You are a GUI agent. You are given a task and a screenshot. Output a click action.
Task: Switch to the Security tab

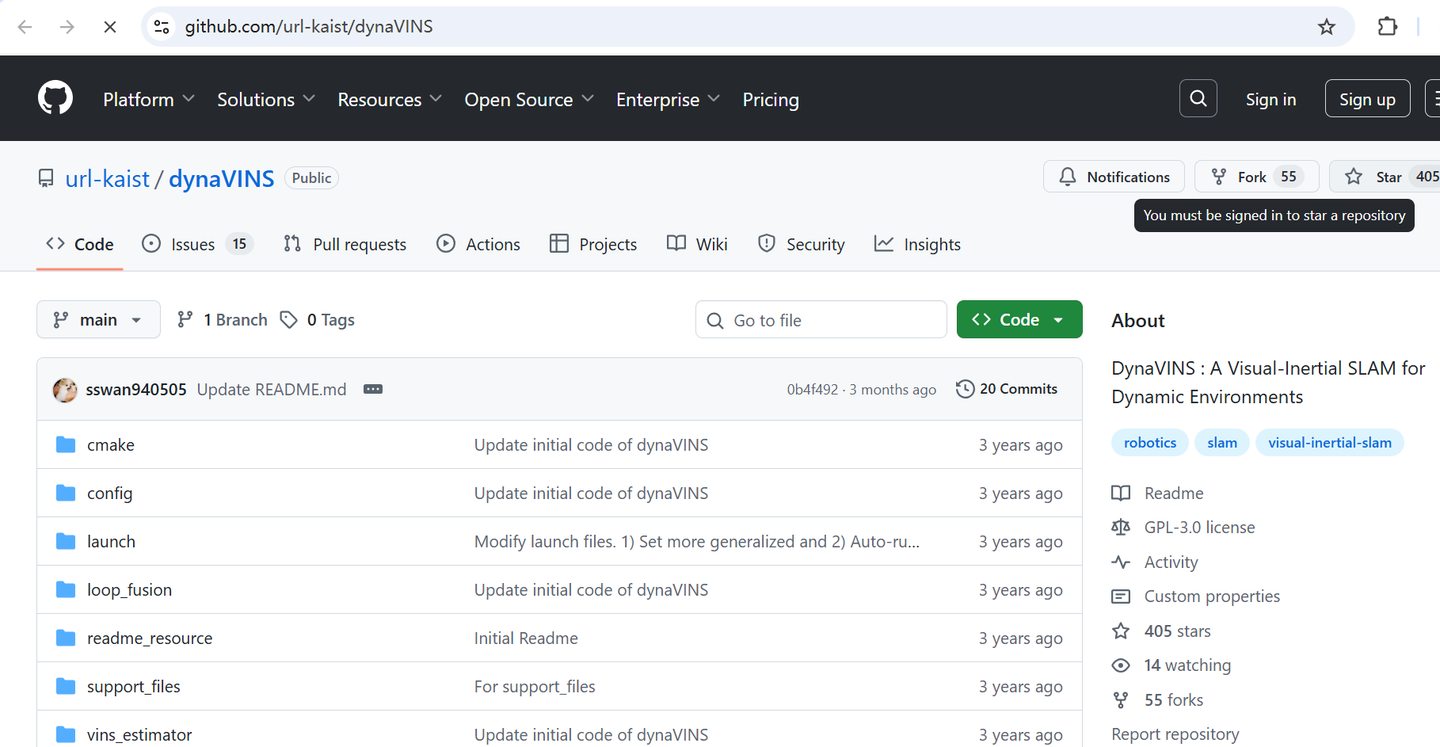click(x=801, y=244)
